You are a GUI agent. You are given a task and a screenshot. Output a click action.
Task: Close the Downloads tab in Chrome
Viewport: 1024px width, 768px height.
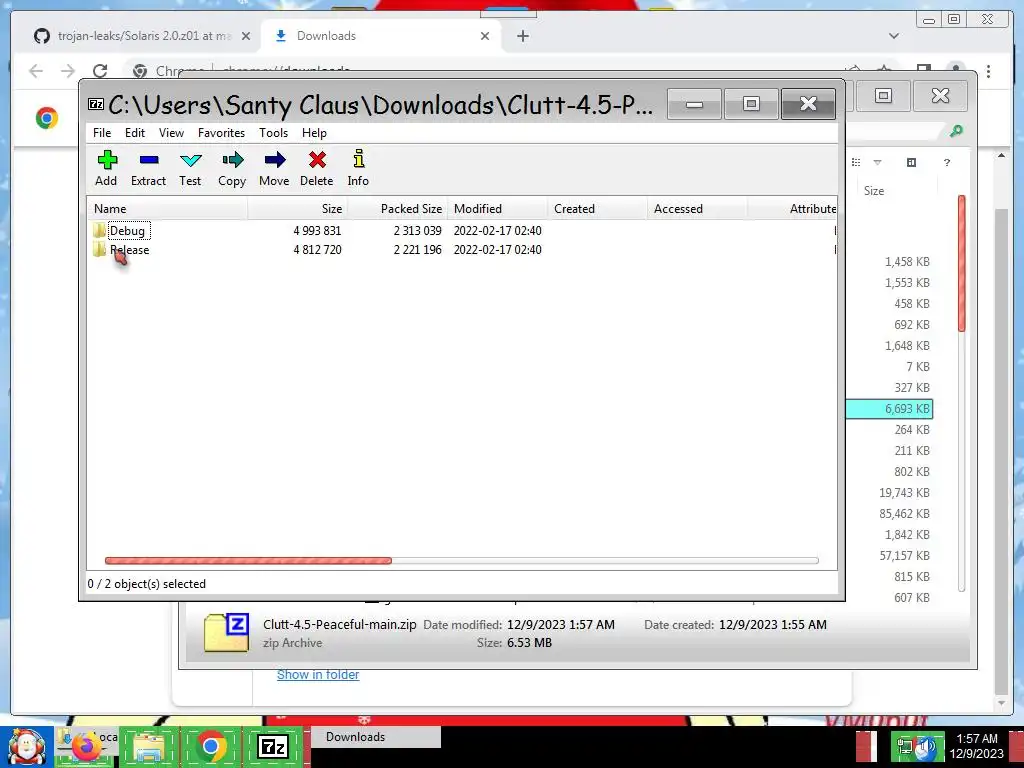click(x=485, y=36)
